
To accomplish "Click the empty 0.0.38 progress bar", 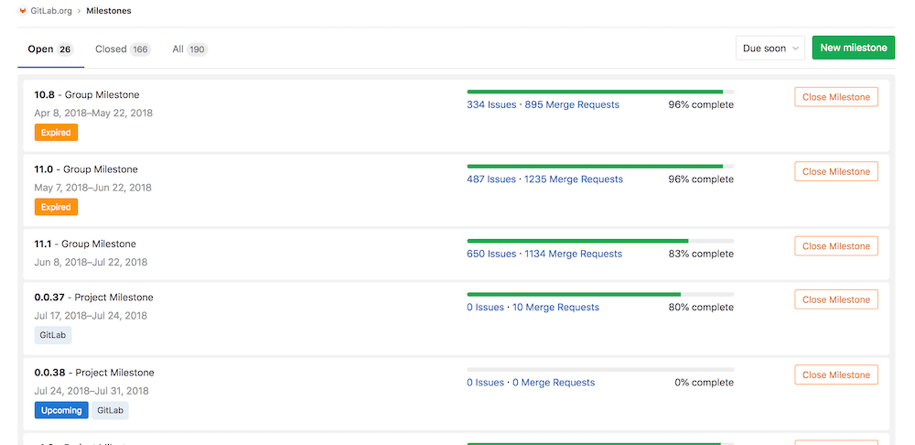I will 600,370.
